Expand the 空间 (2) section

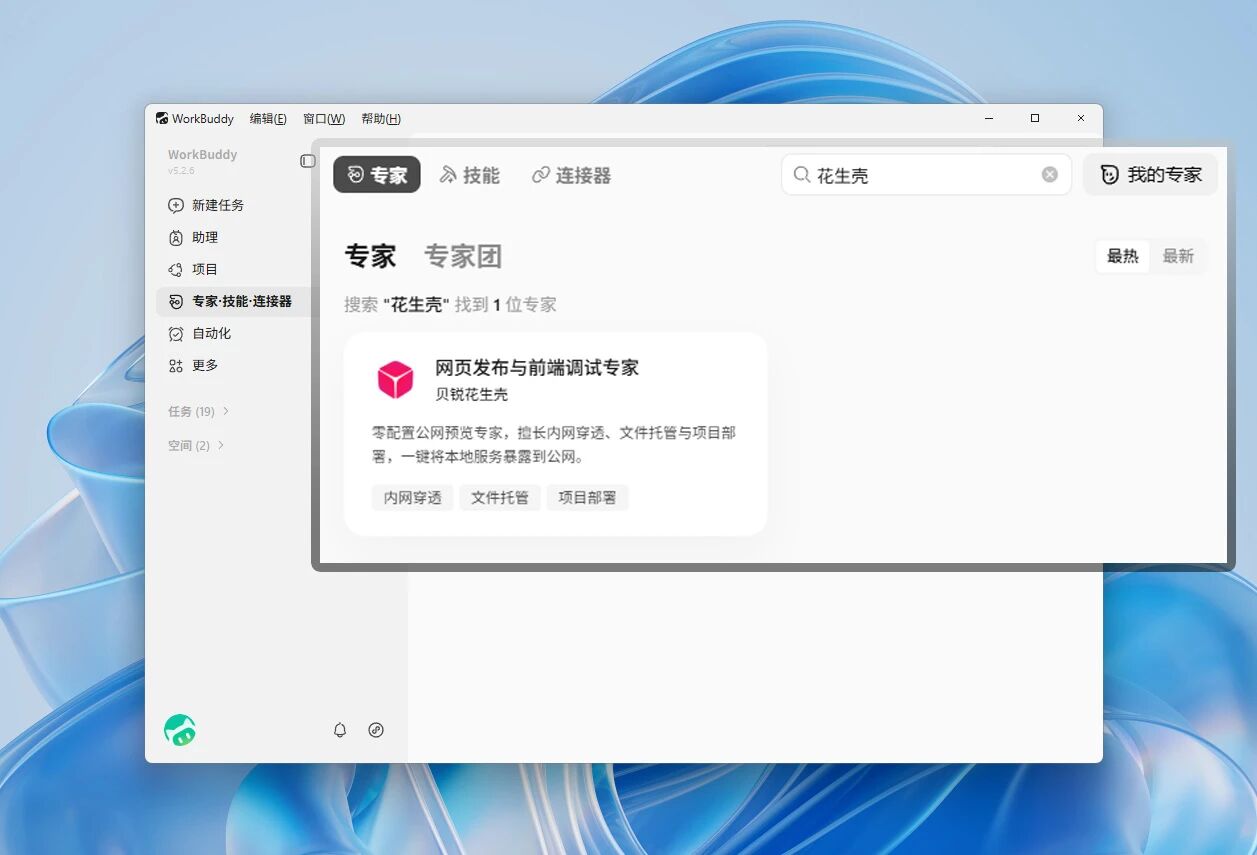pyautogui.click(x=196, y=445)
